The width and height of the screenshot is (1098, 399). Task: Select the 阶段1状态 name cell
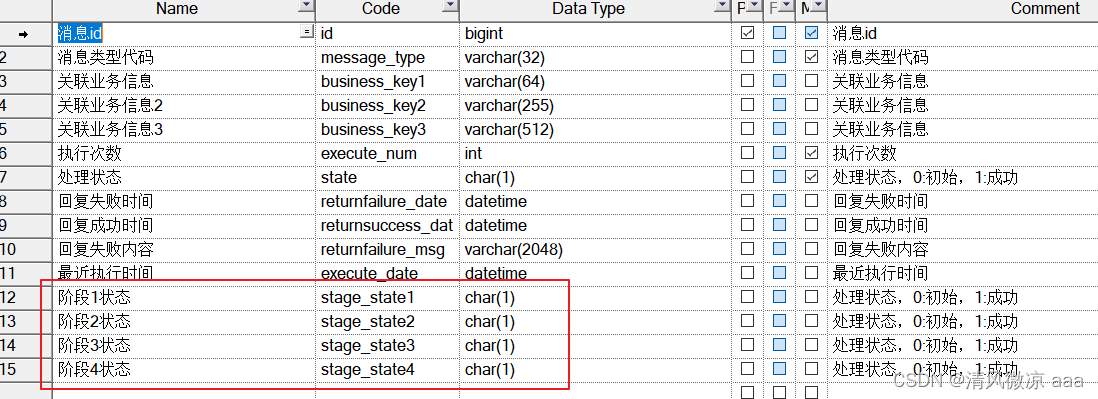point(183,297)
